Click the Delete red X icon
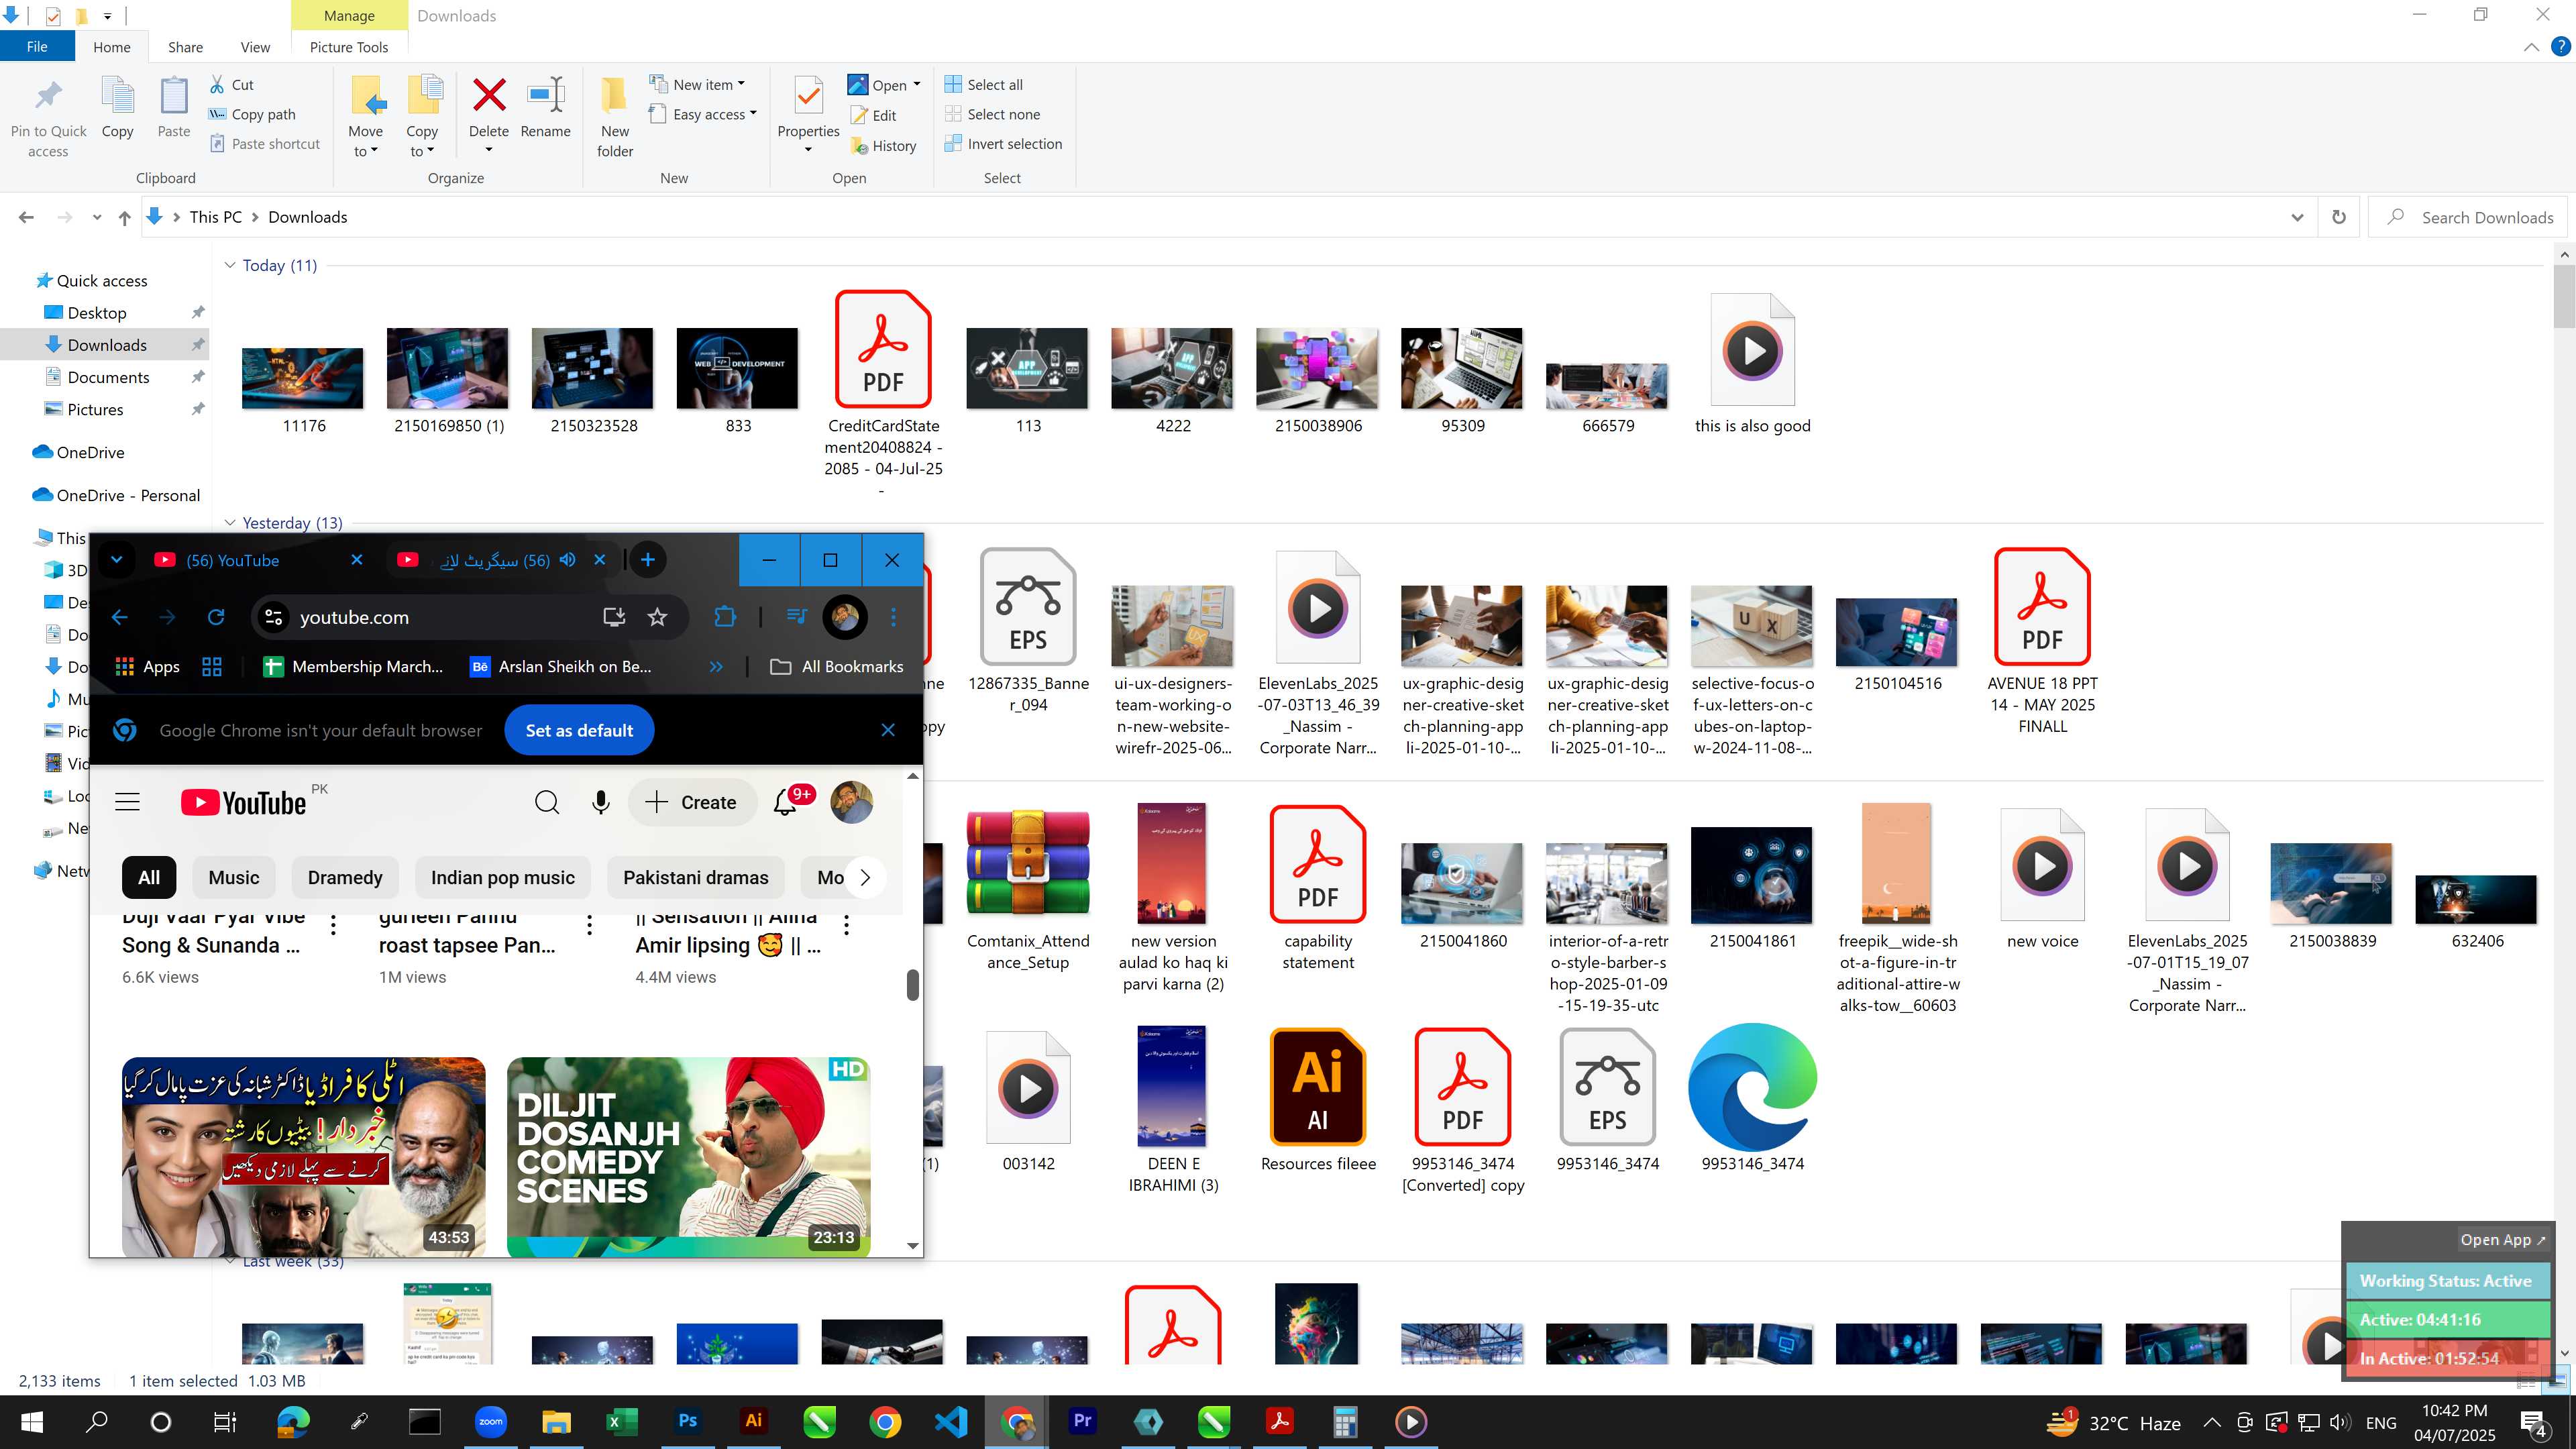 pos(489,96)
